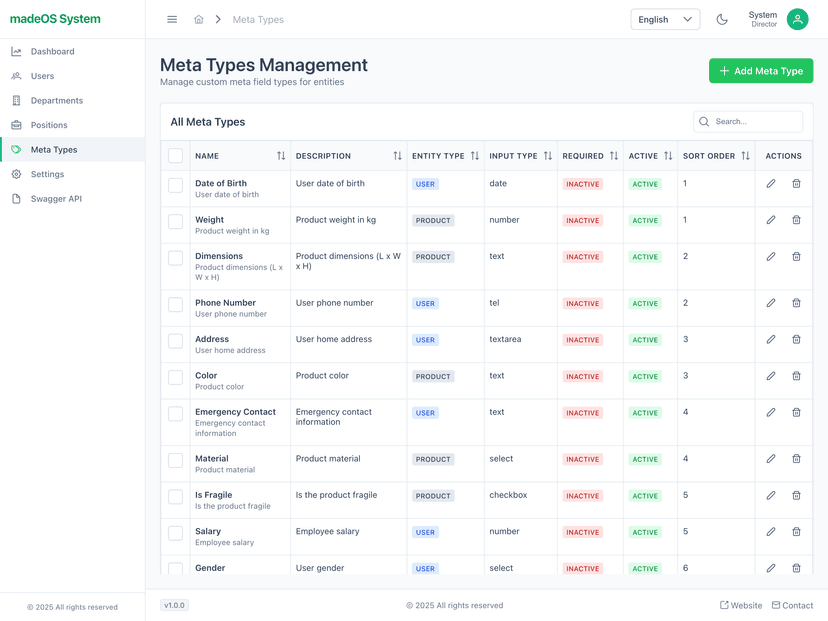
Task: Check the Weight row checkbox
Action: click(175, 222)
